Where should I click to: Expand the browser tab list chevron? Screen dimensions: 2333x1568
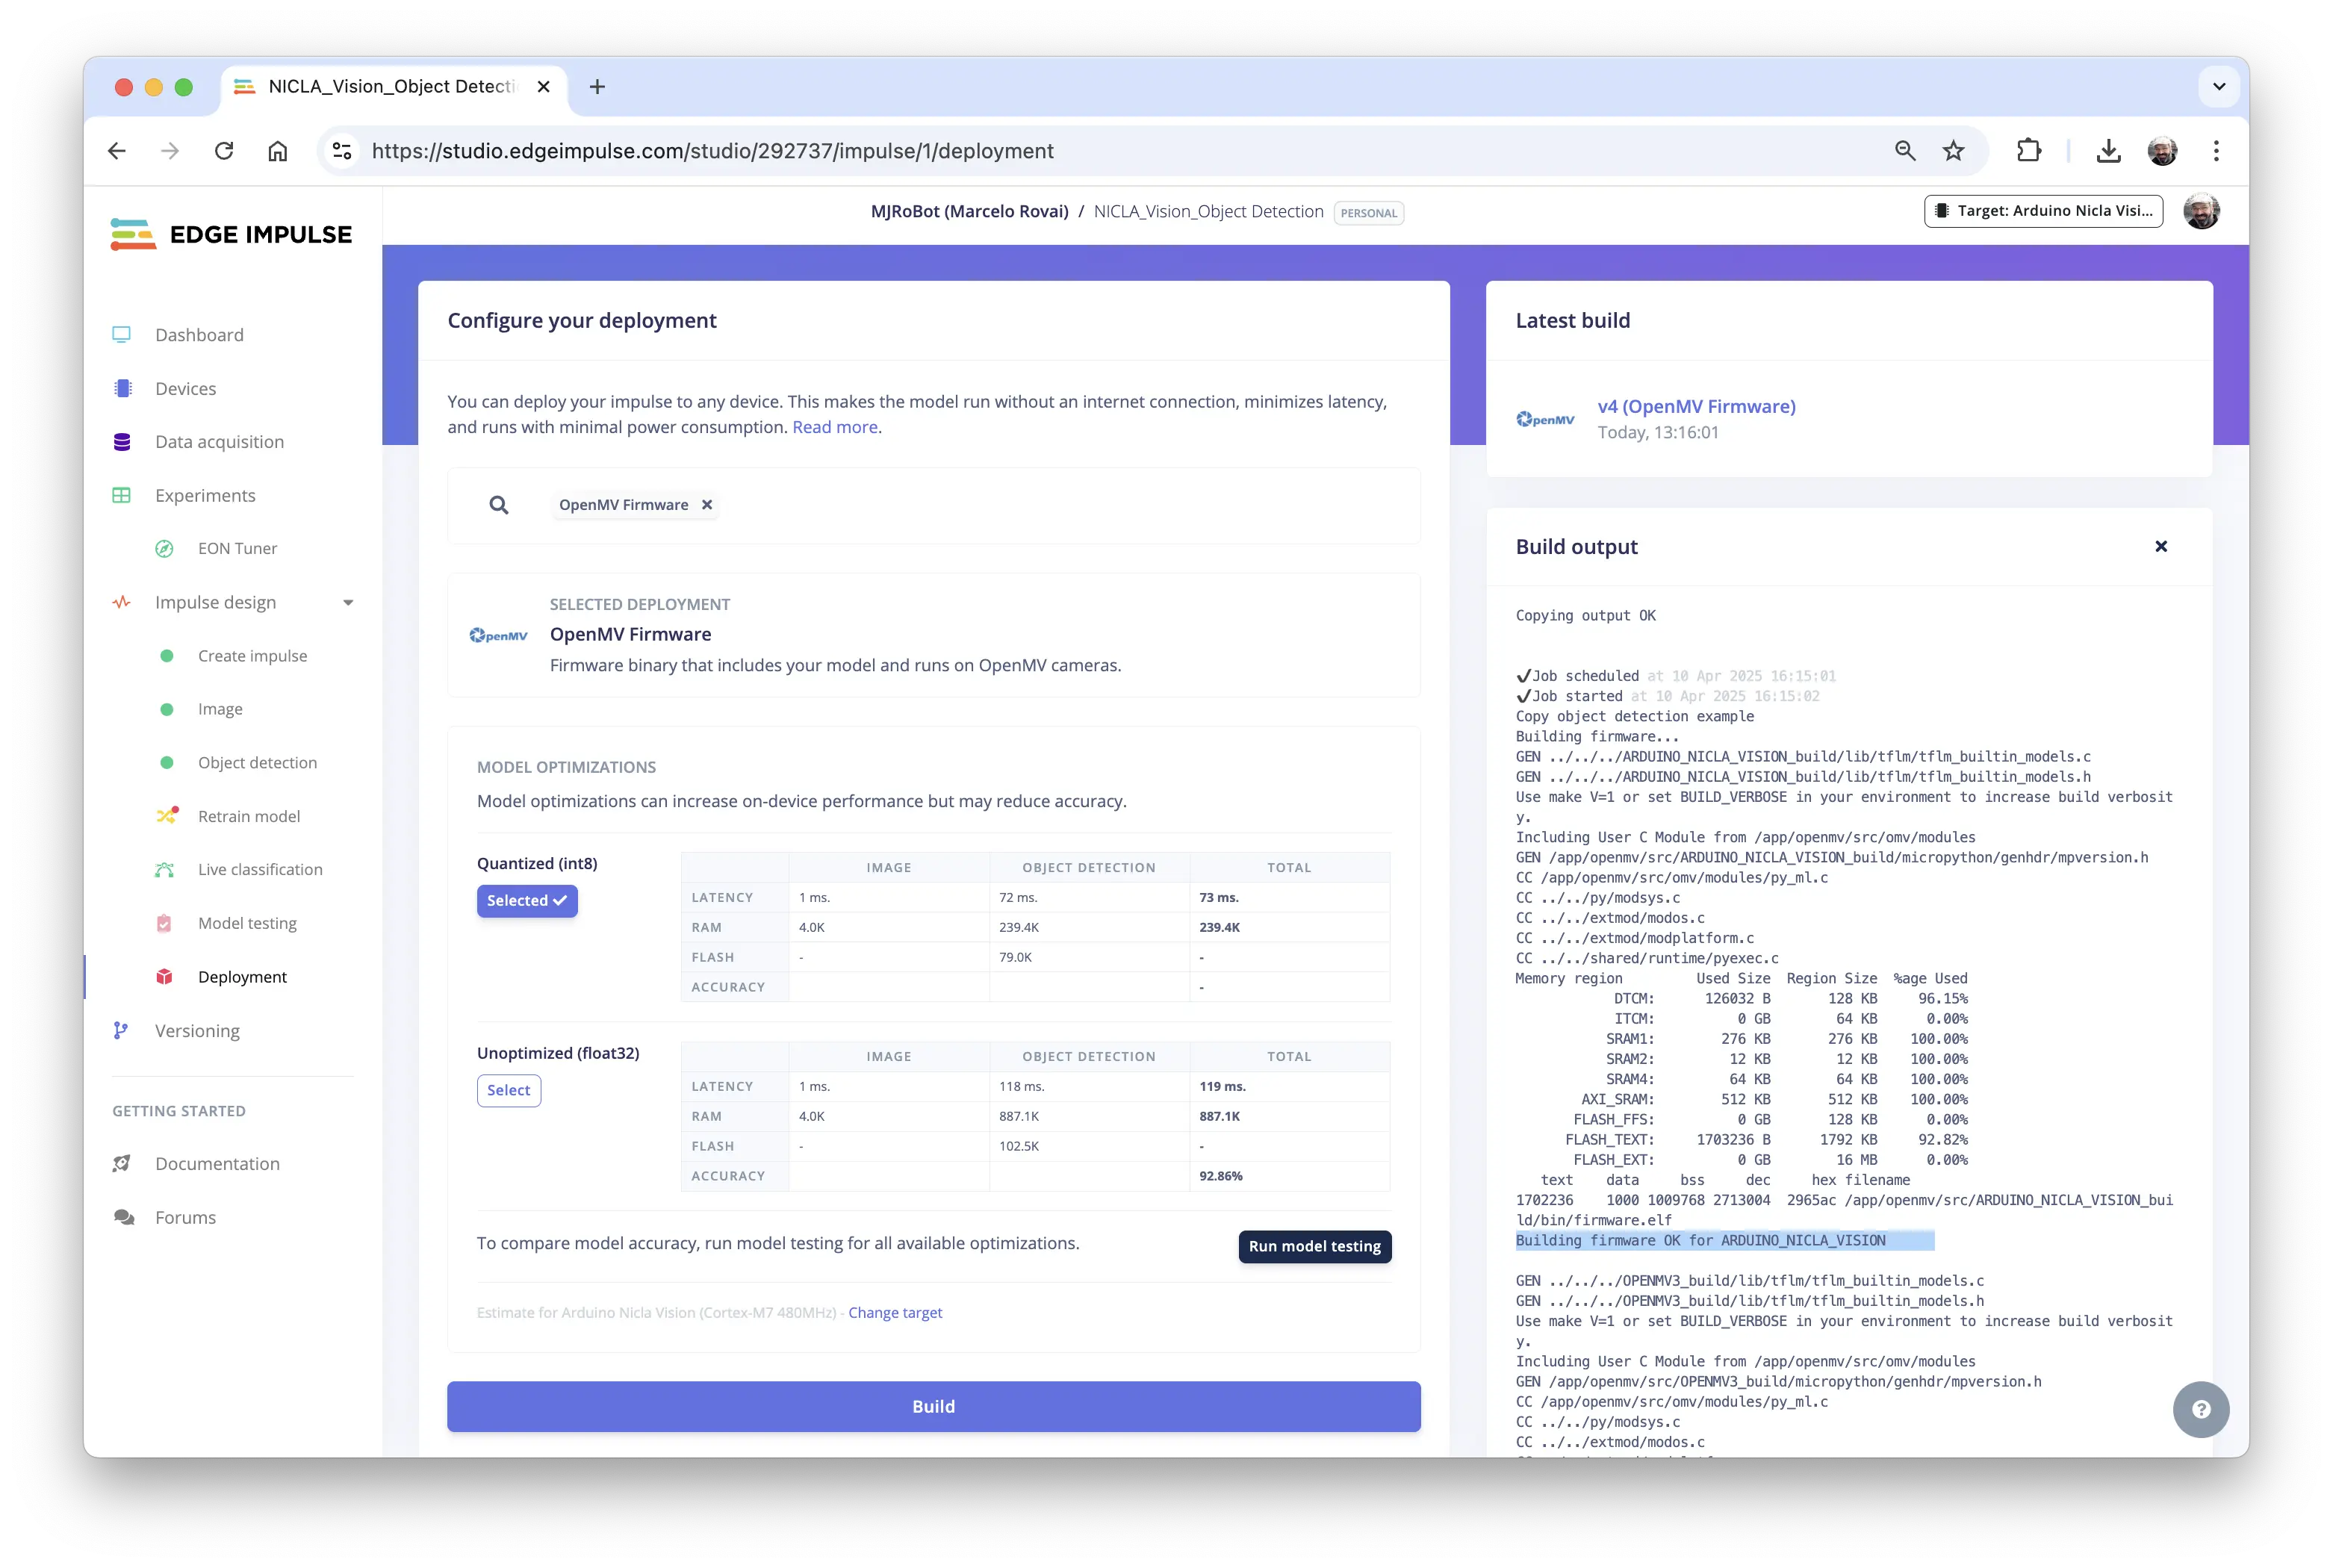click(x=2219, y=87)
